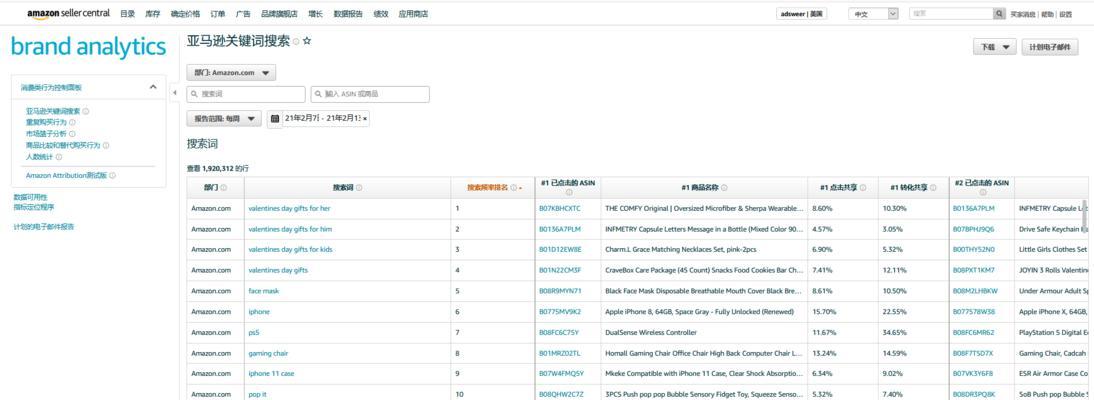Open the 库存 menu
Image resolution: width=1094 pixels, height=400 pixels.
pos(152,14)
